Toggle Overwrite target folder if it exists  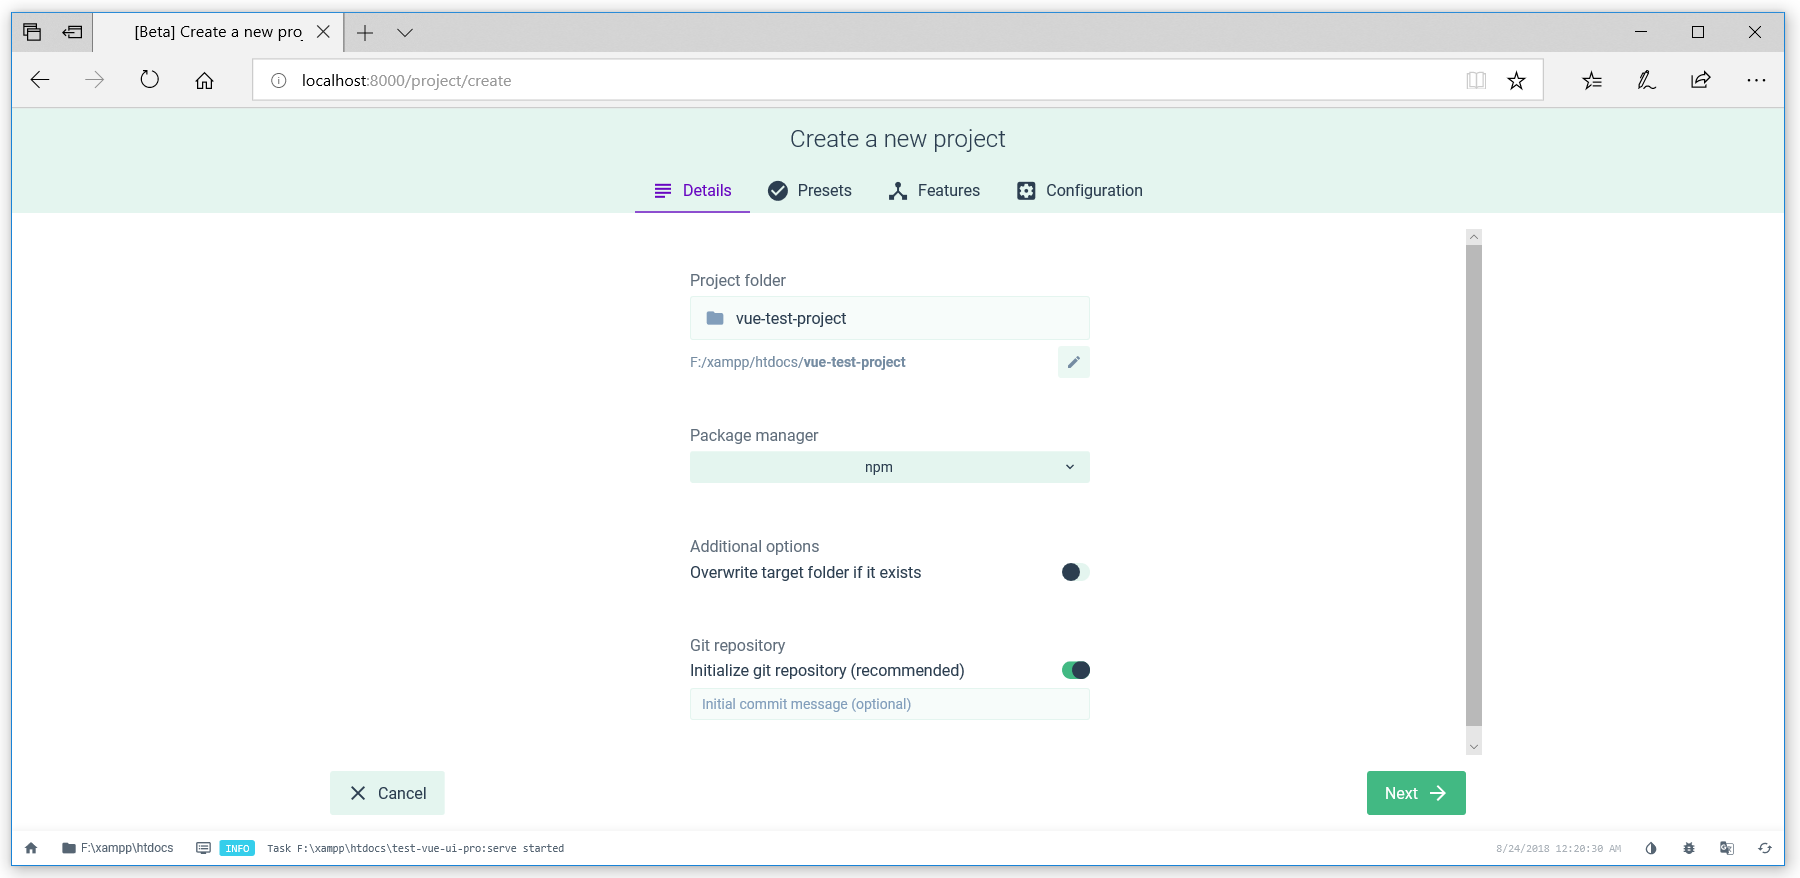click(x=1075, y=572)
